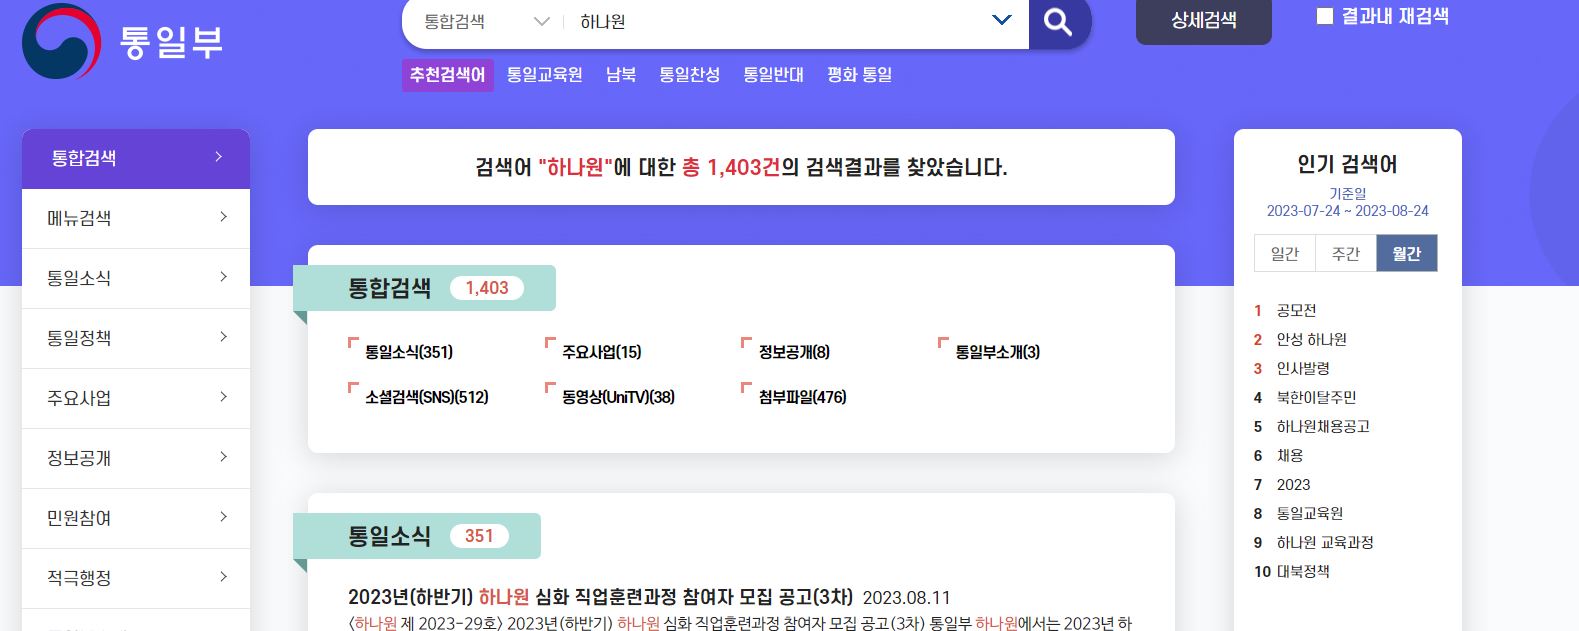
Task: Select 통합검색 in the left sidebar
Action: click(136, 158)
